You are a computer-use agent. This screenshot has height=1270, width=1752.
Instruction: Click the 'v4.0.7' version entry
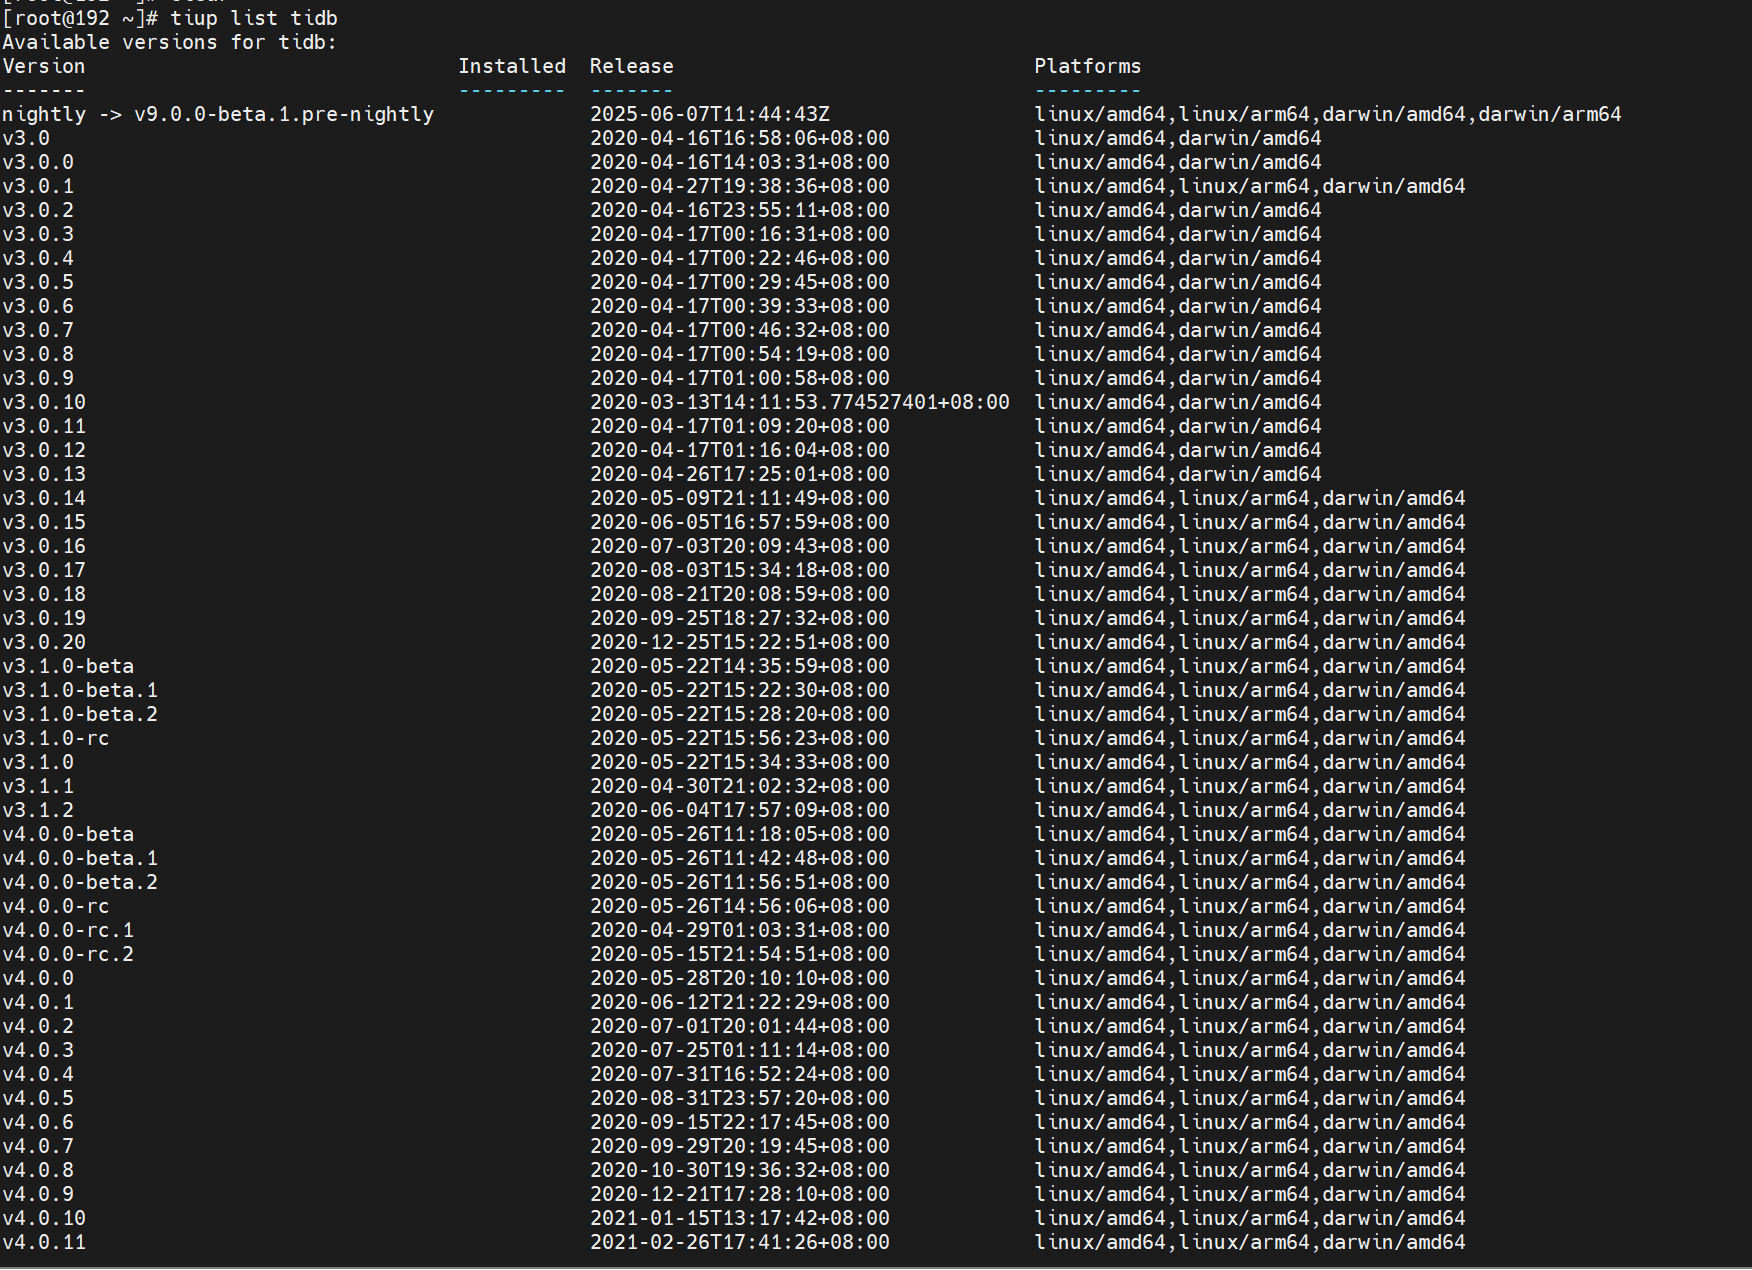point(38,1146)
